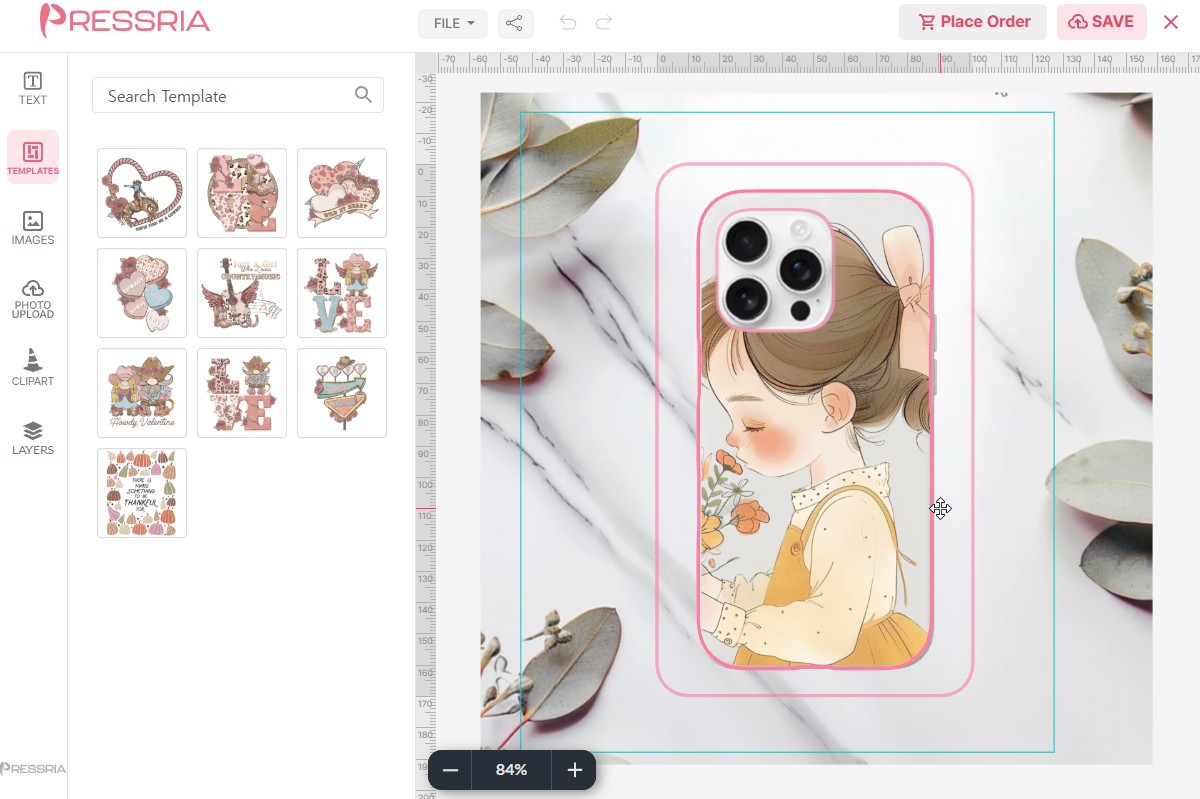Open the Layers panel
The height and width of the screenshot is (799, 1200).
pyautogui.click(x=33, y=438)
